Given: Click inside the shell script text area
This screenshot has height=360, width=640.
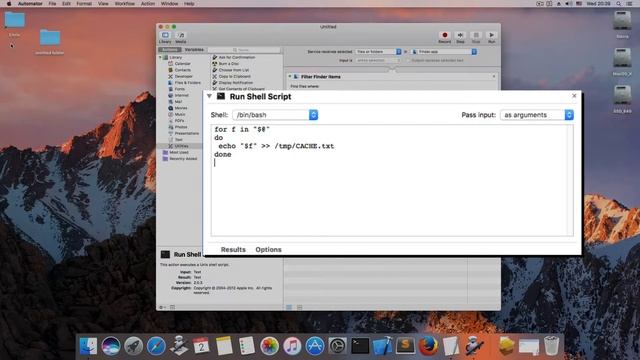Looking at the screenshot, I should [392, 180].
